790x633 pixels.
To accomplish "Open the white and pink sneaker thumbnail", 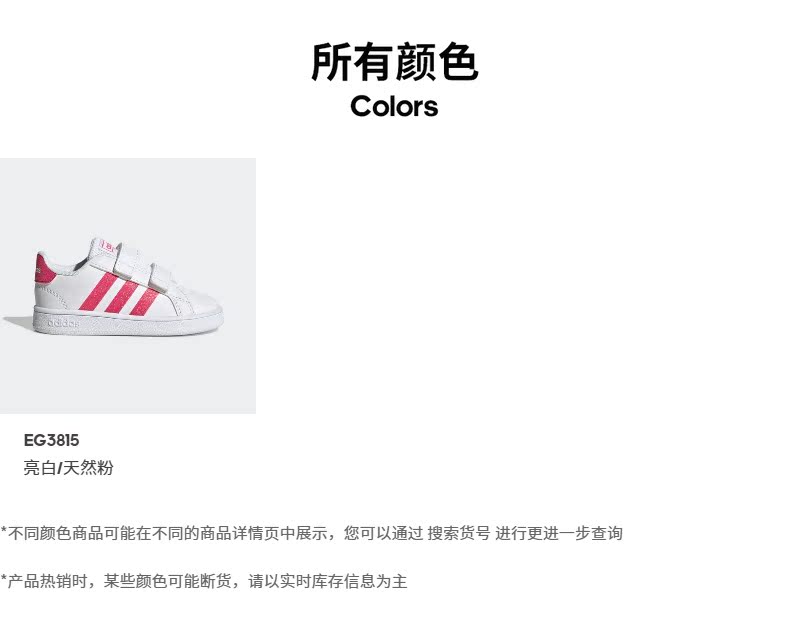I will click(x=128, y=286).
